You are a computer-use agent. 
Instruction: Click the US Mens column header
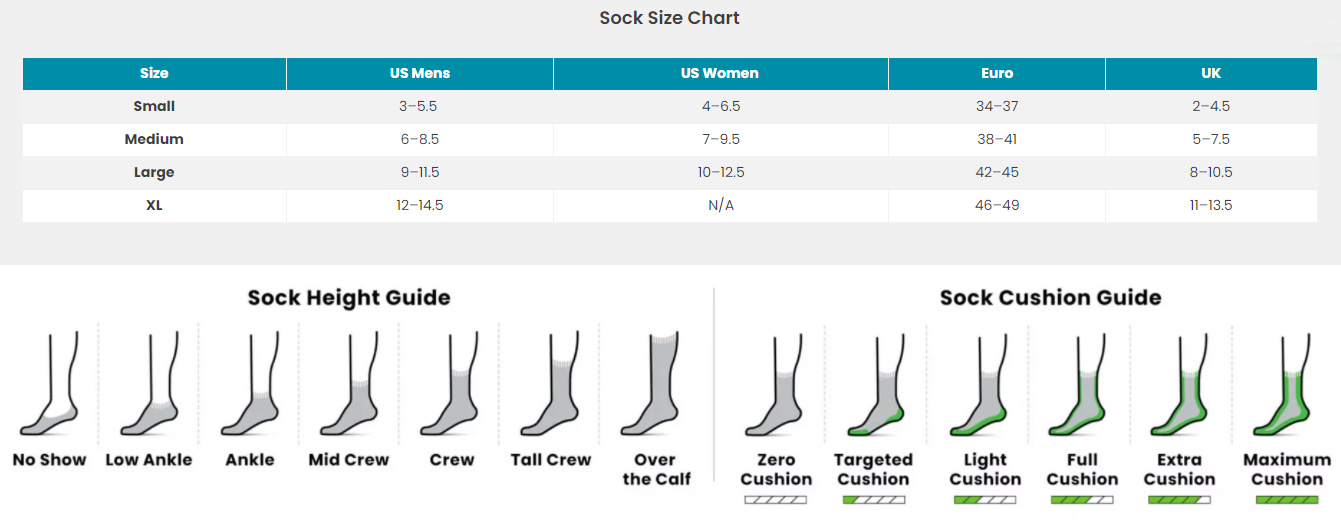pos(420,73)
